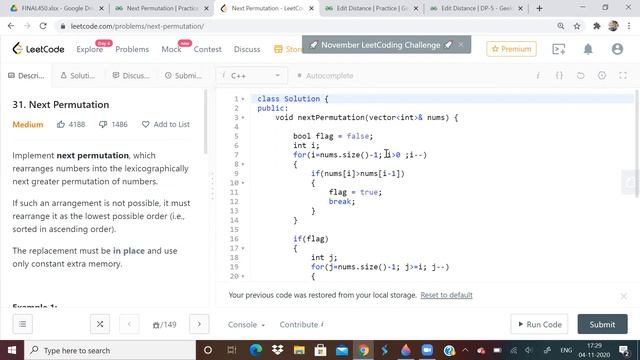
Task: Open the playground icon in header
Action: [558, 49]
